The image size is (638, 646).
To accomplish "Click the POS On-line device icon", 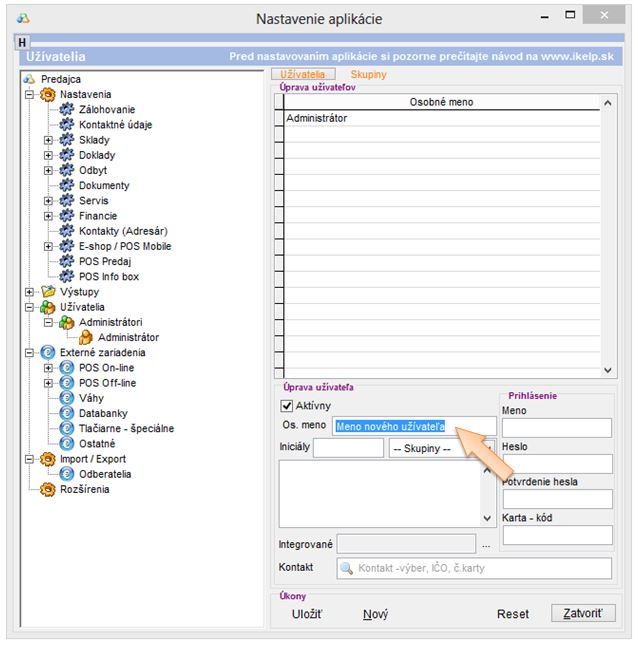I will point(67,367).
